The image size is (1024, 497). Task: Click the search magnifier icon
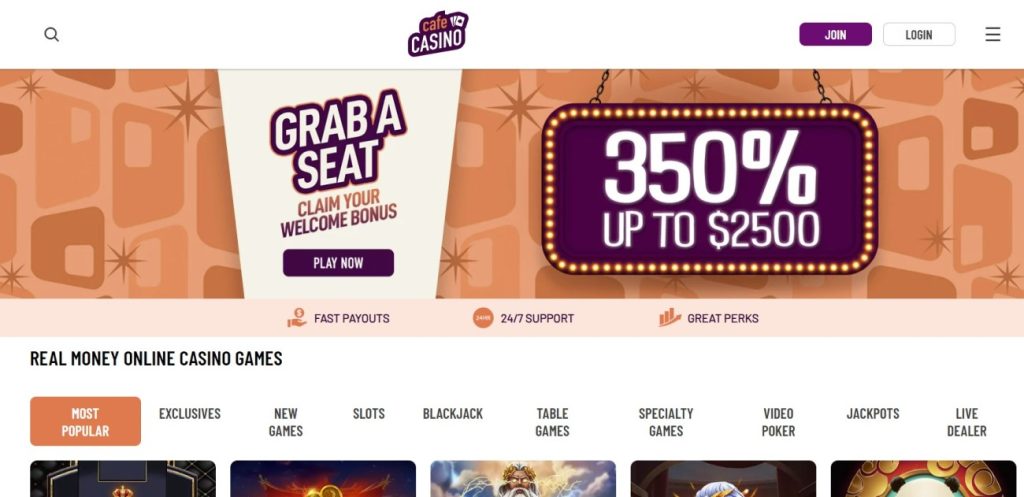(x=52, y=35)
